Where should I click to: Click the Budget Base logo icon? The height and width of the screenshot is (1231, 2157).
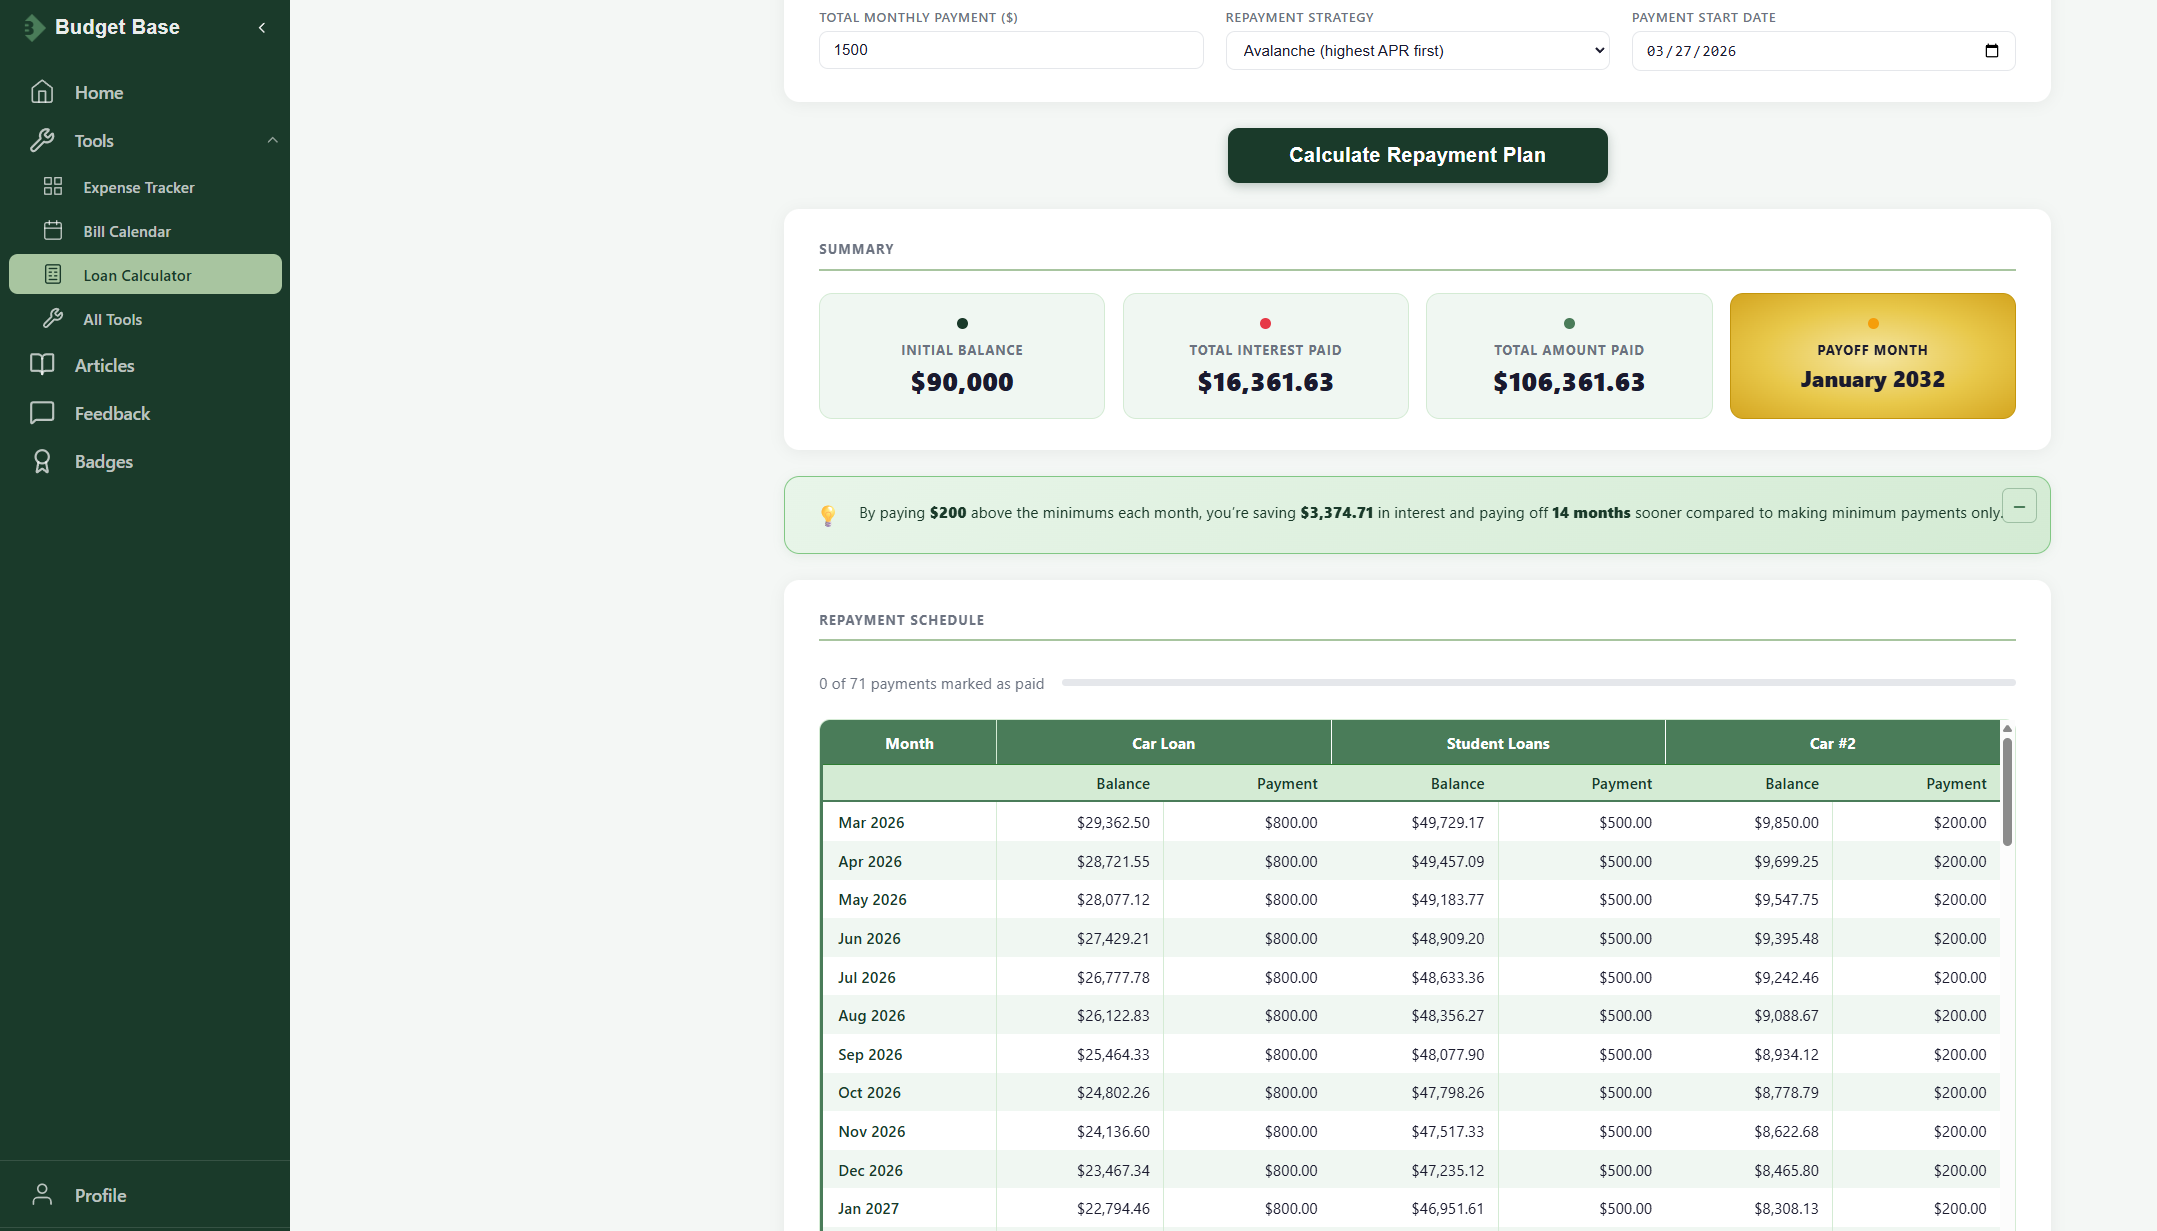34,27
